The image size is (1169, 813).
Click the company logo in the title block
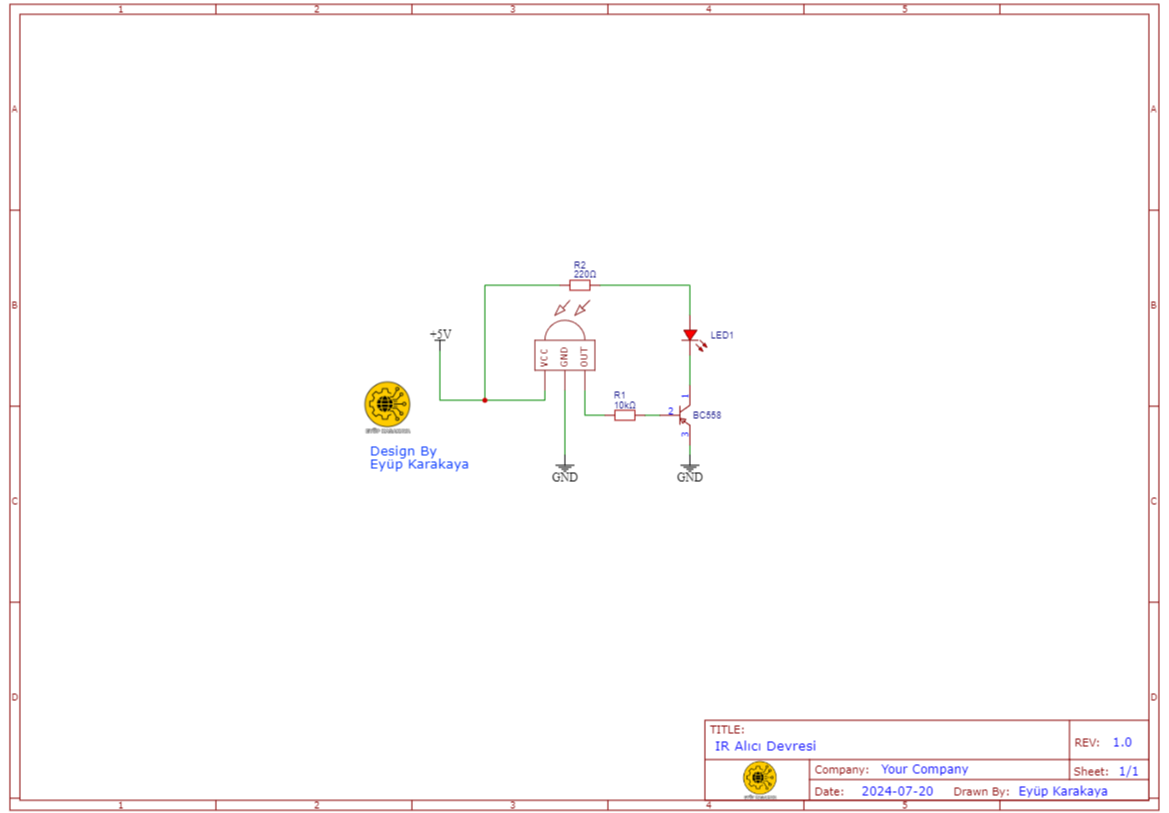click(760, 779)
